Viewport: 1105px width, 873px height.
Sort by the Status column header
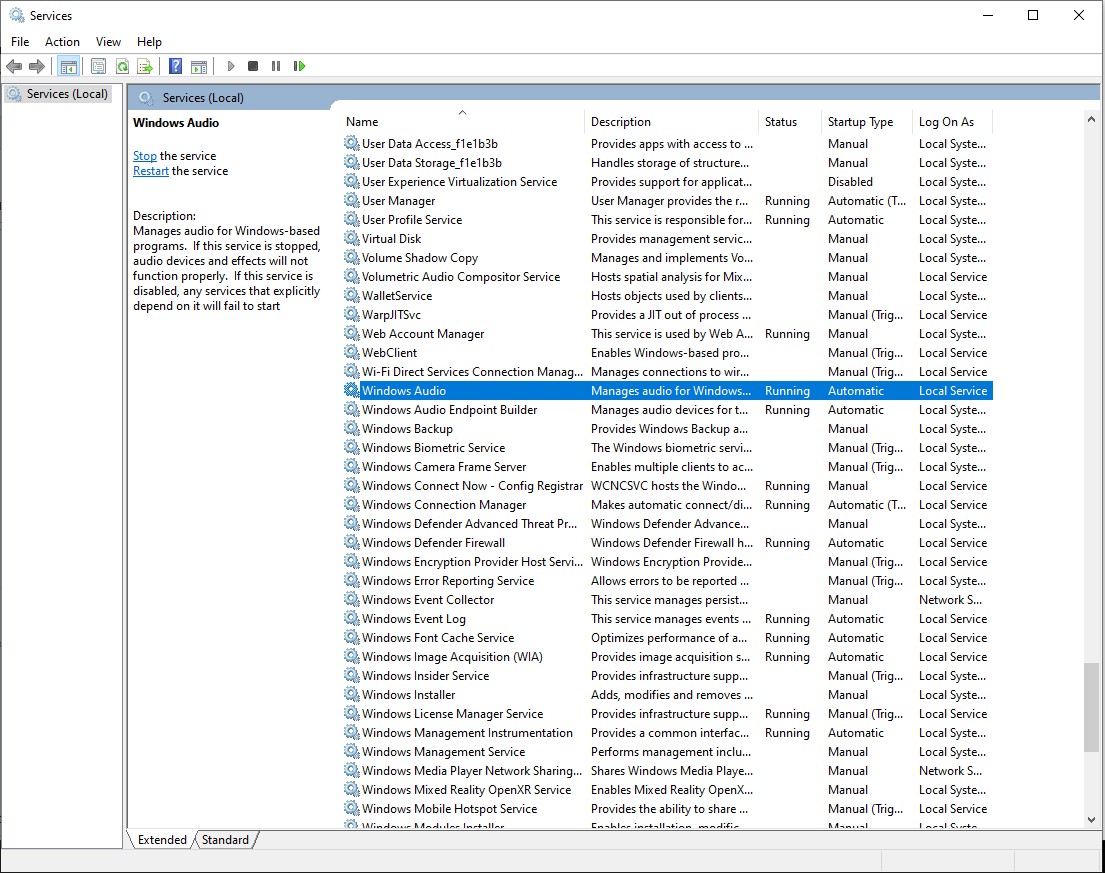(790, 122)
